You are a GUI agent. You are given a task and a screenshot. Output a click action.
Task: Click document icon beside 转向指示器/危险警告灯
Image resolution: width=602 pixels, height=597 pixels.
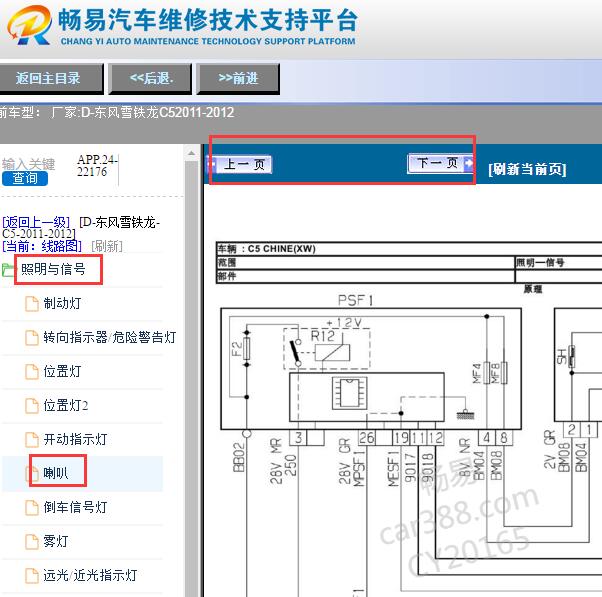pos(32,338)
